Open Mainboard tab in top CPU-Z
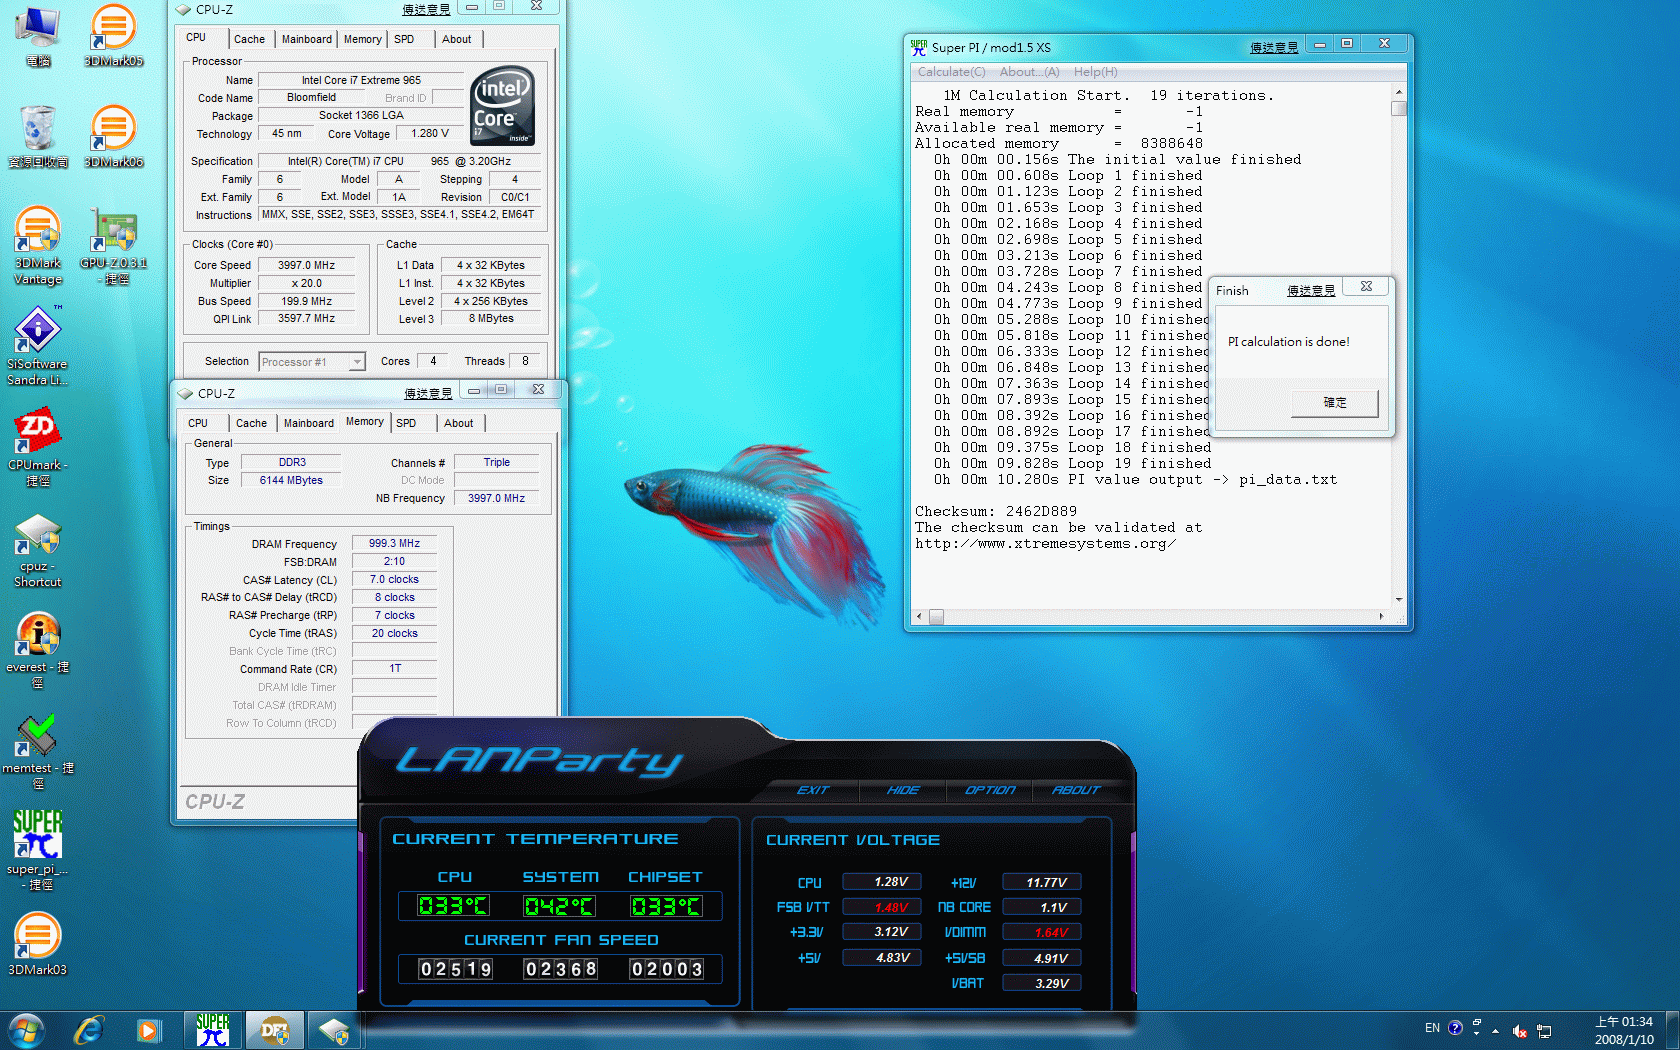 pyautogui.click(x=307, y=39)
